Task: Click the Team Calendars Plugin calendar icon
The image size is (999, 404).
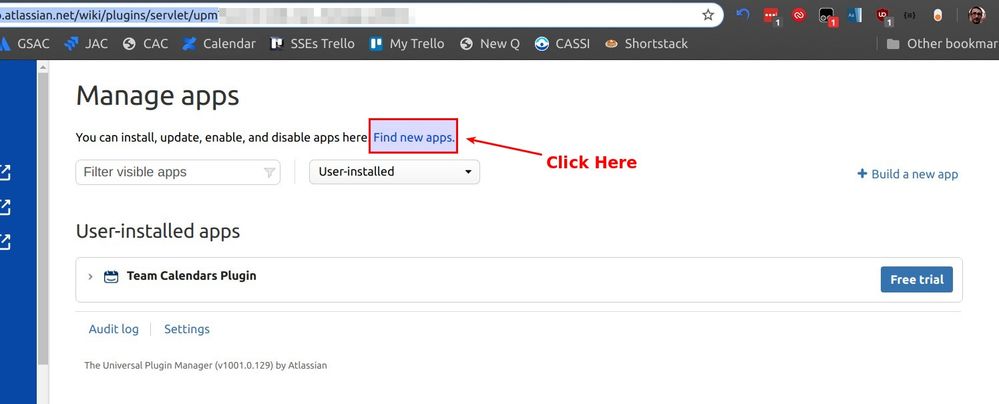Action: [x=111, y=277]
